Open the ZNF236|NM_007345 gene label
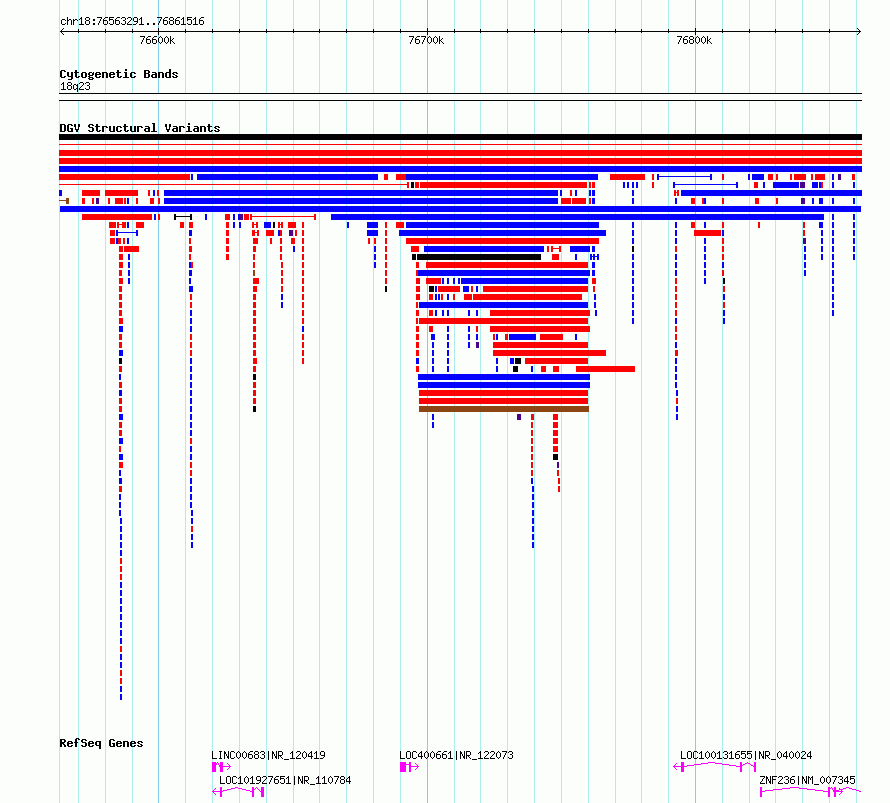The image size is (890, 803). 807,780
